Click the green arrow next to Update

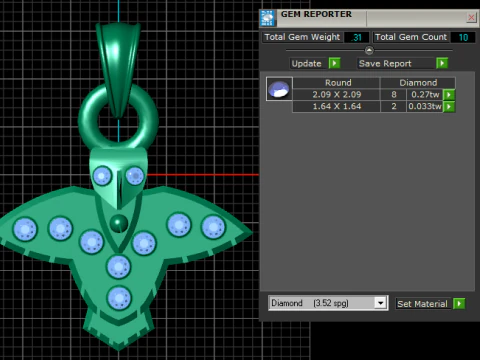pyautogui.click(x=334, y=63)
